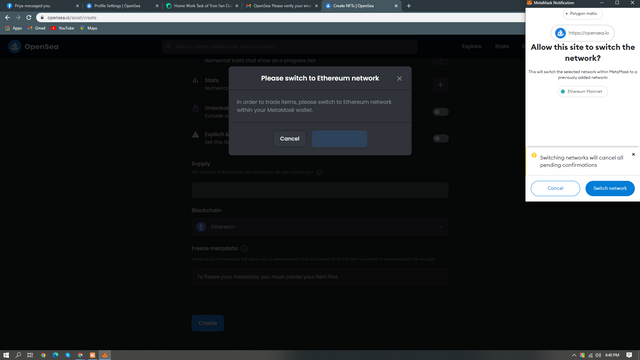The image size is (640, 360).
Task: Click the Unlockable Content lock icon
Action: [196, 108]
